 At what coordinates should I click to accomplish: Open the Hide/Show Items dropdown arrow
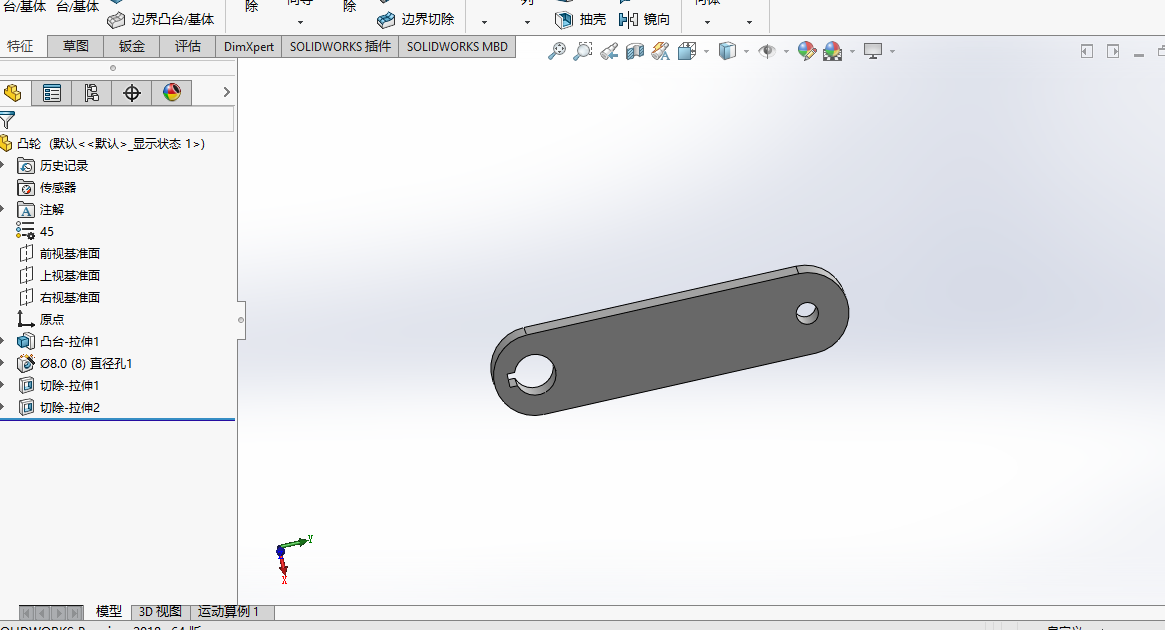(x=786, y=52)
